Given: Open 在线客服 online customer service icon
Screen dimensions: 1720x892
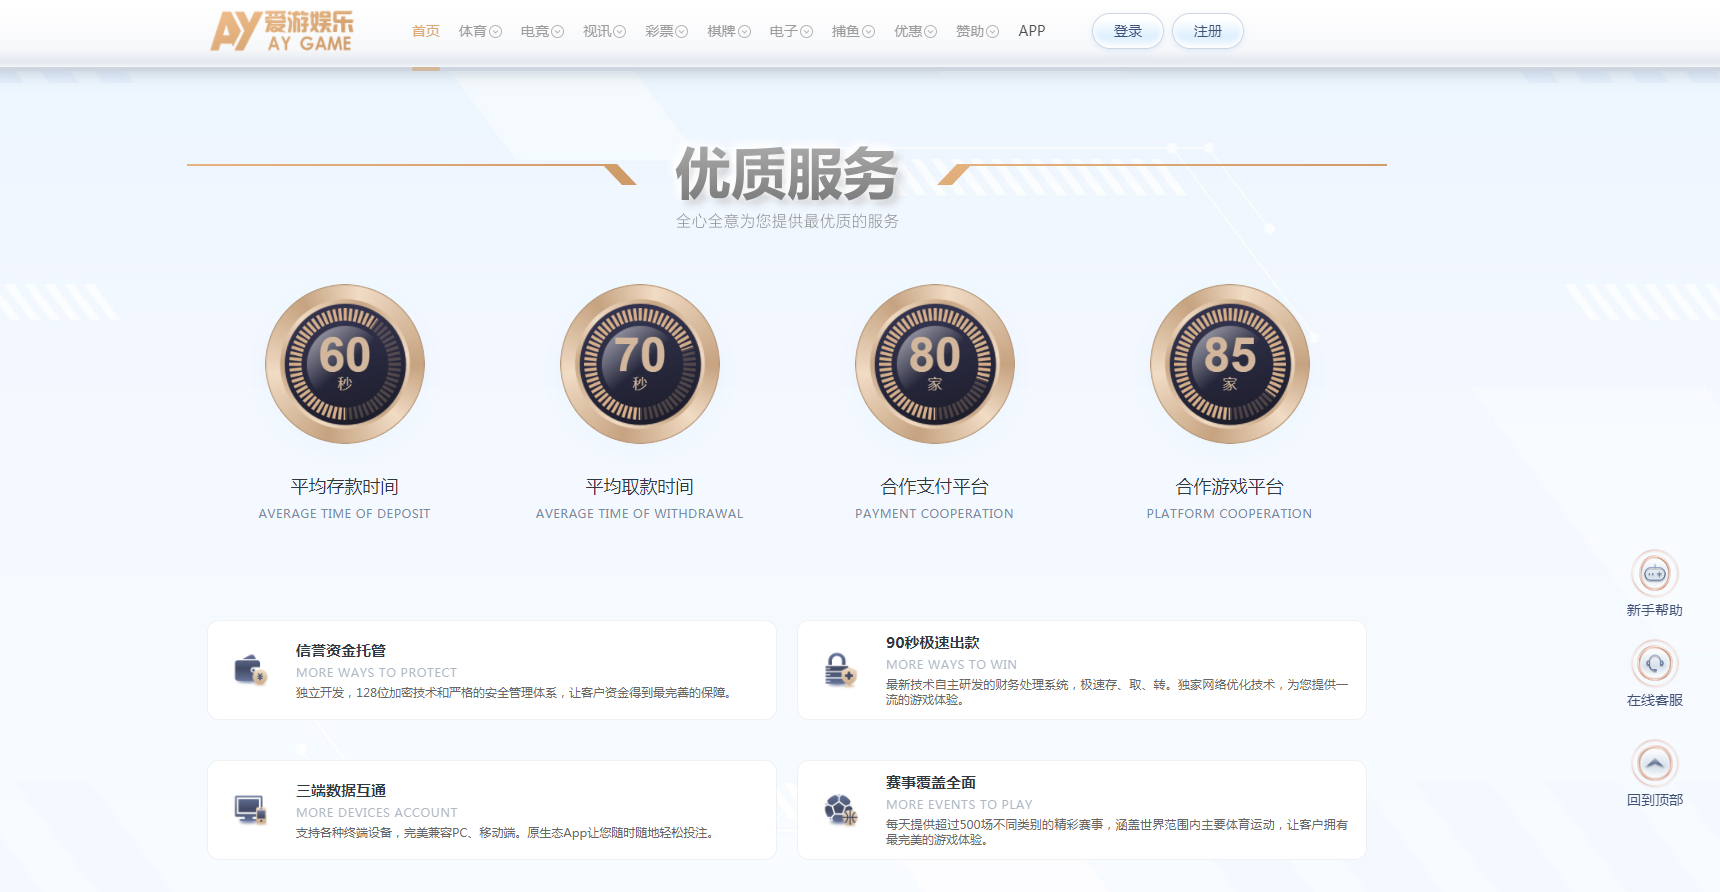Looking at the screenshot, I should 1654,664.
